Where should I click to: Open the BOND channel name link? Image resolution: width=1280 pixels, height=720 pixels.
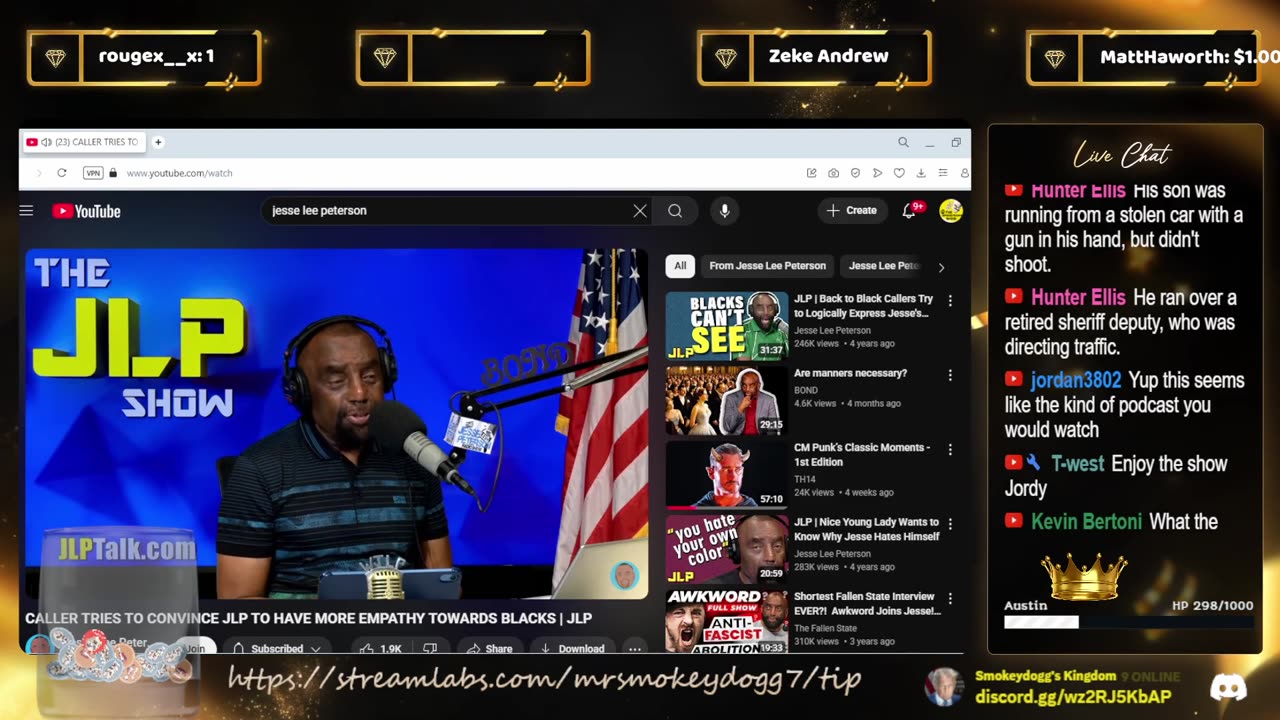tap(805, 390)
